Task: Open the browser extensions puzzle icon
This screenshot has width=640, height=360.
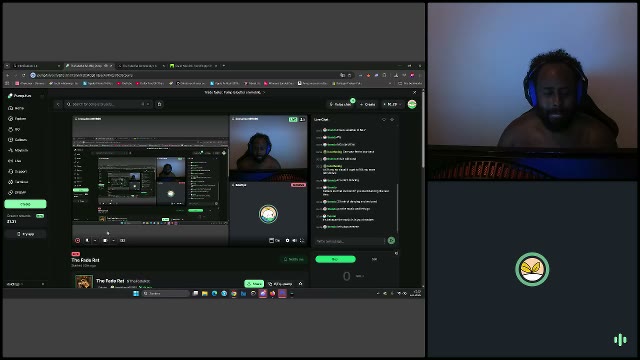Action: pyautogui.click(x=384, y=76)
